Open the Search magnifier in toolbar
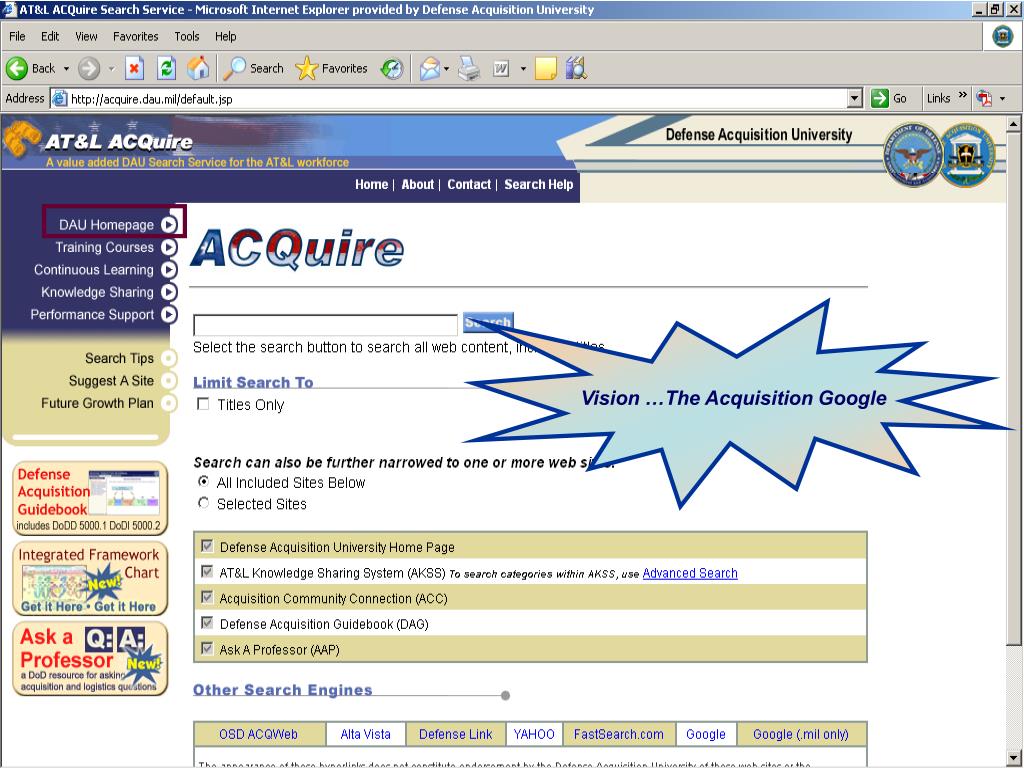 [234, 69]
